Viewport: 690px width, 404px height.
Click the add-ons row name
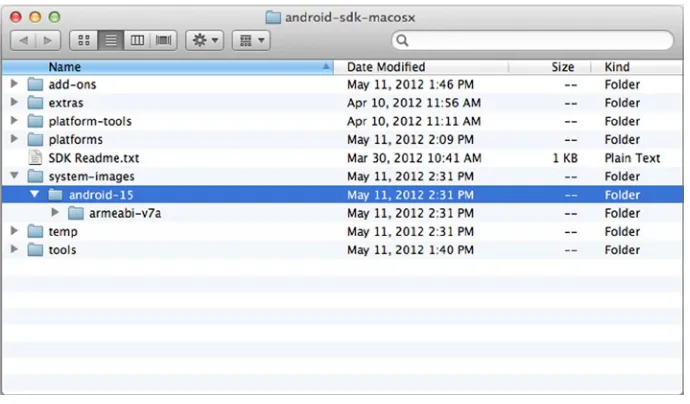pos(72,84)
